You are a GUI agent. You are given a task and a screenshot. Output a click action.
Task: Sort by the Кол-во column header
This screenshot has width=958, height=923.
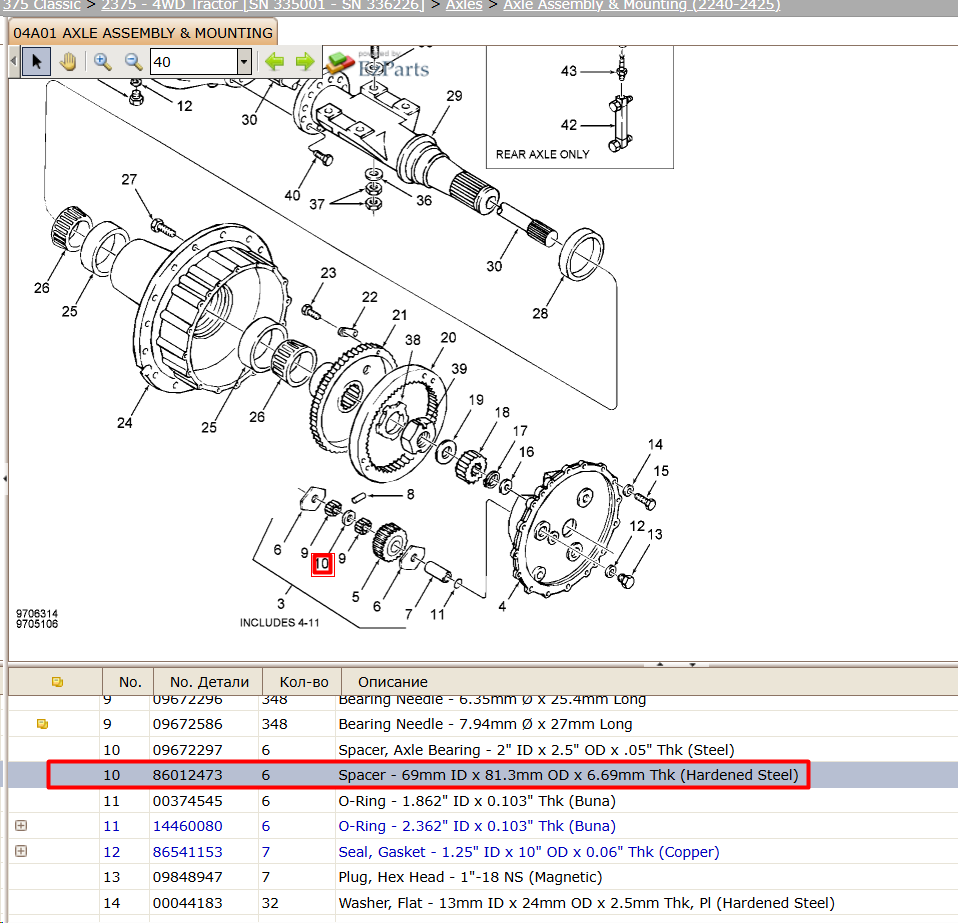tap(304, 682)
